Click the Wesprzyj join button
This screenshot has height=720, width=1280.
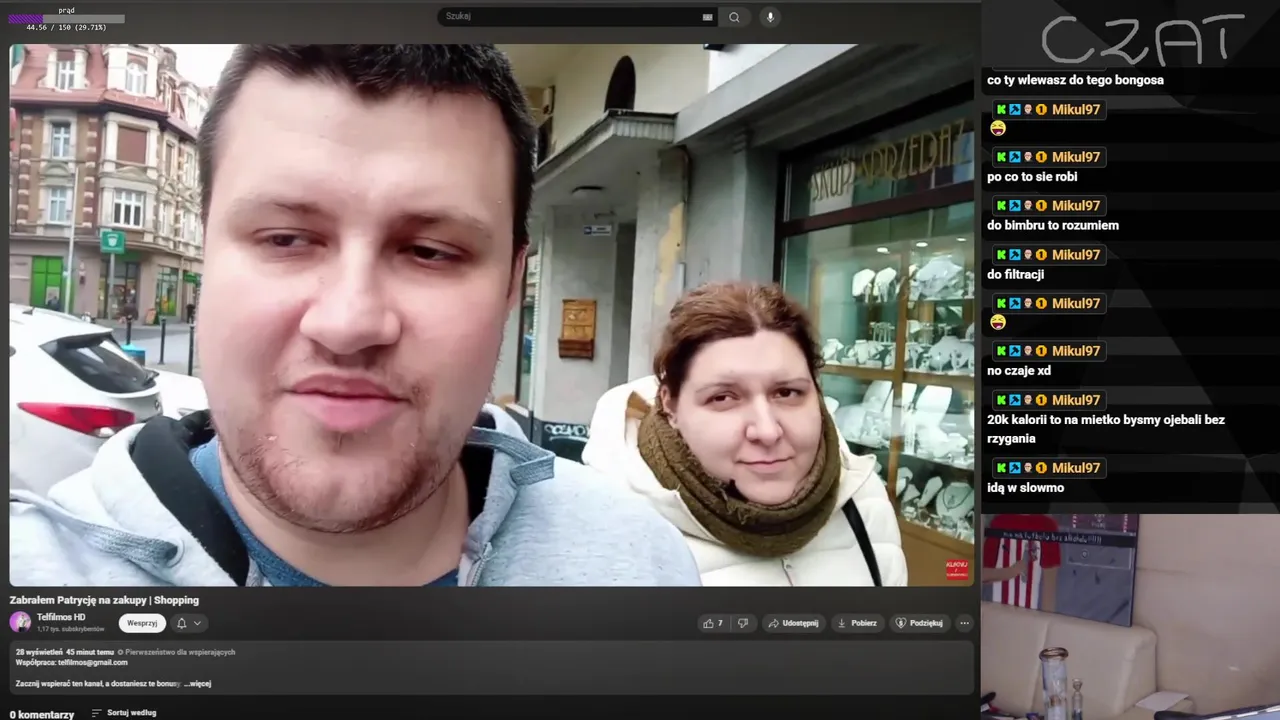[x=142, y=623]
